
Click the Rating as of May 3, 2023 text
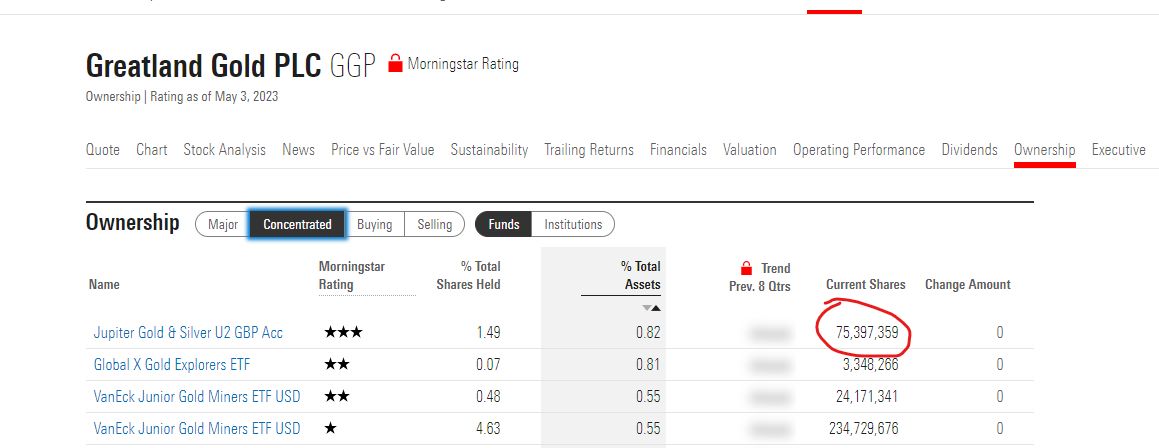pos(214,97)
